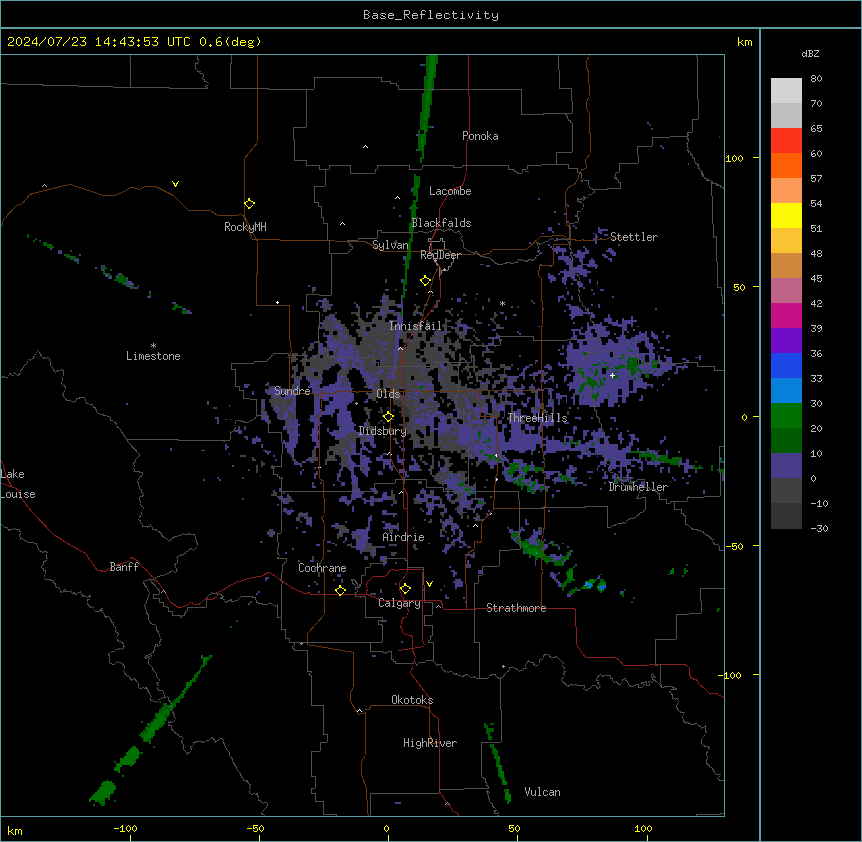Viewport: 862px width, 842px height.
Task: Click the Vulcan town label
Action: 542,792
